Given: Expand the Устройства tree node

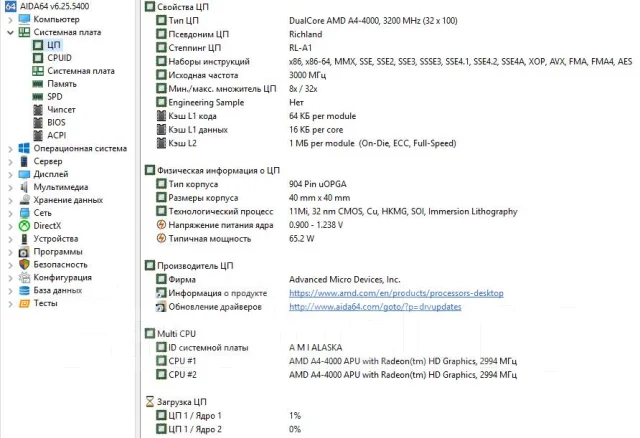Looking at the screenshot, I should click(10, 240).
